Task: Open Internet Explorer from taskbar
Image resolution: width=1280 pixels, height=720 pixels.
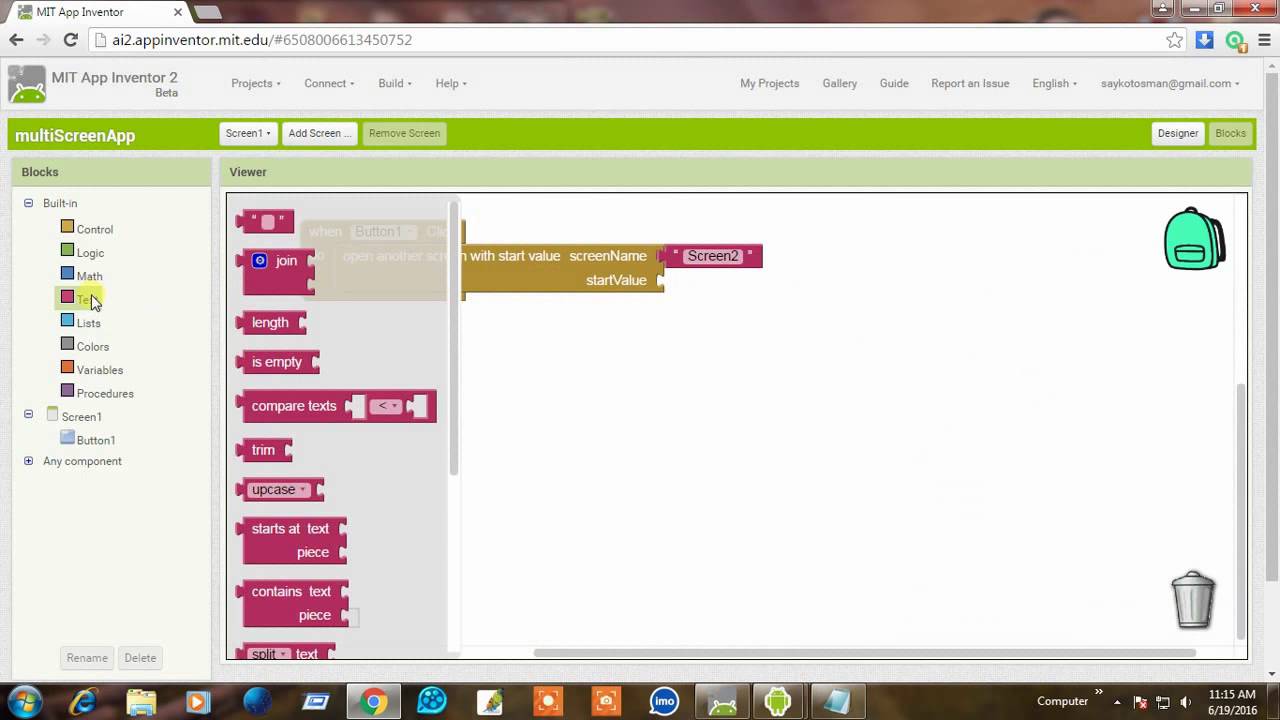Action: tap(83, 702)
